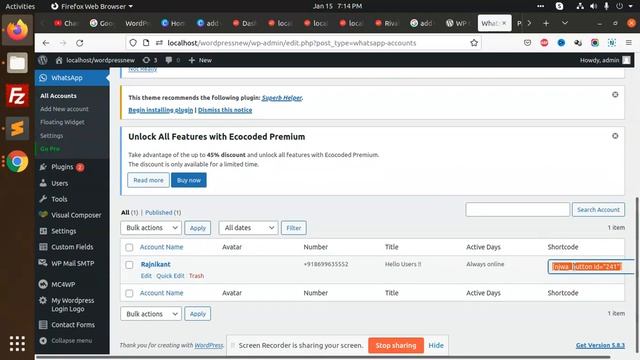Click Read more button
The width and height of the screenshot is (640, 360).
tap(148, 180)
